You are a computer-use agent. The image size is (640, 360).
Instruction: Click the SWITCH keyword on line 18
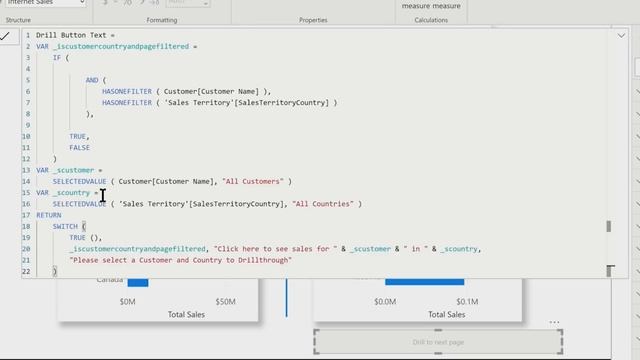(x=65, y=226)
